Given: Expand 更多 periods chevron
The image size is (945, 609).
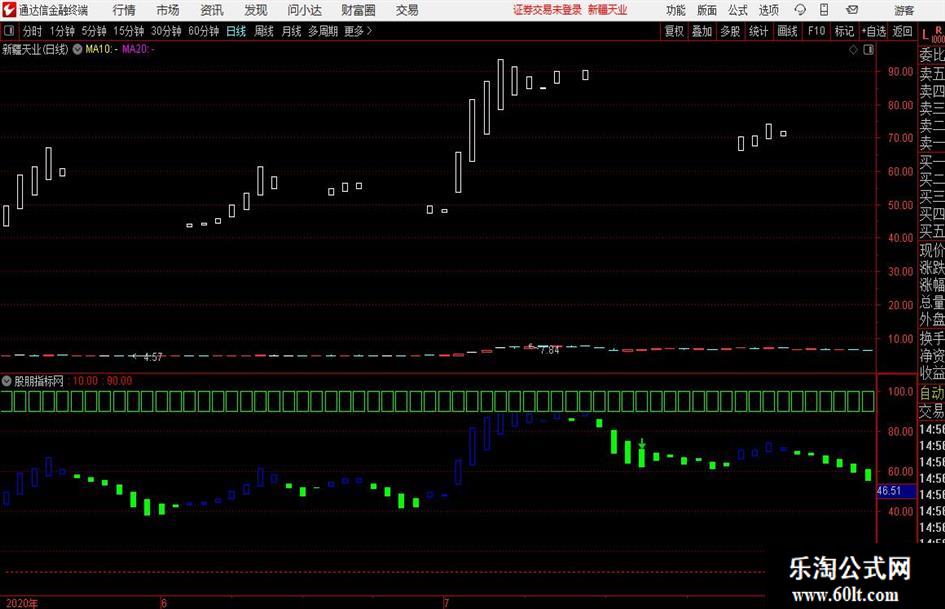Looking at the screenshot, I should point(358,31).
